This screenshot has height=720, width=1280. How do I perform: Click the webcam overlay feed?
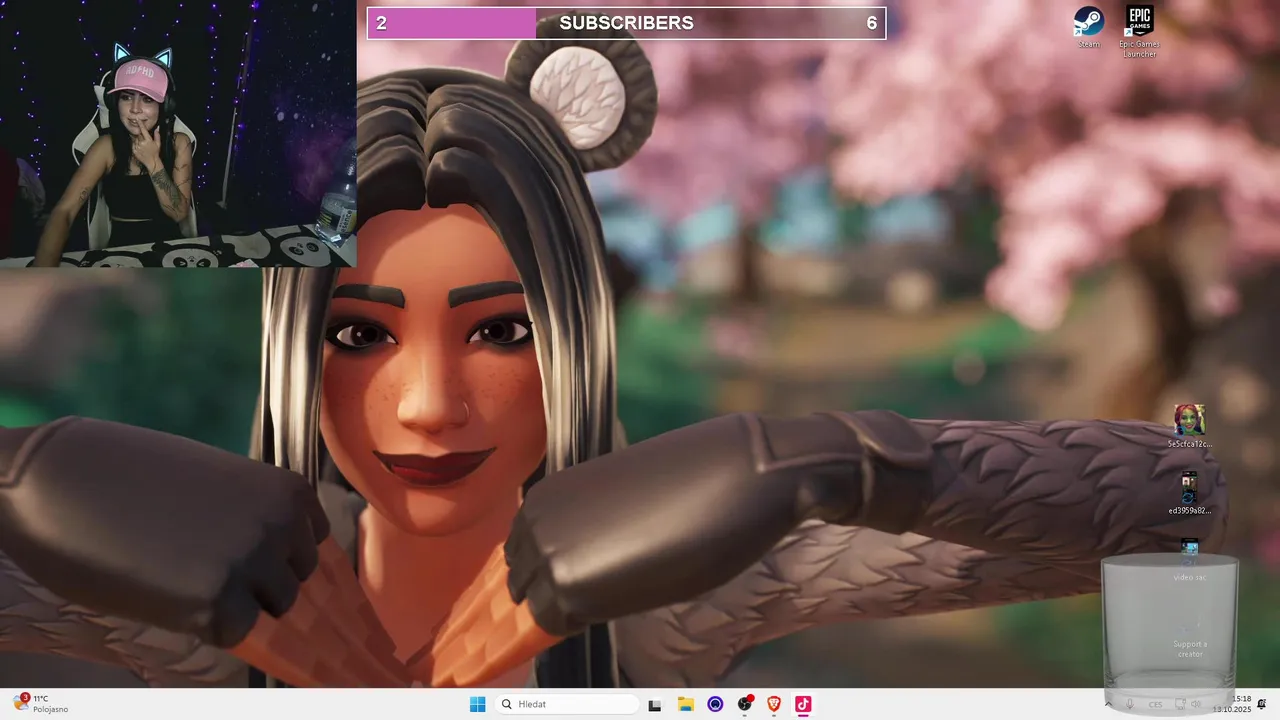coord(178,134)
